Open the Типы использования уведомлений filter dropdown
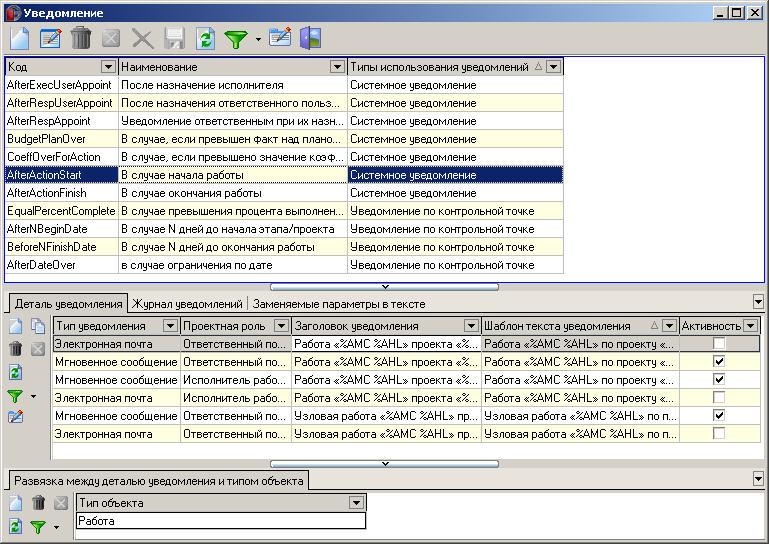 click(554, 67)
